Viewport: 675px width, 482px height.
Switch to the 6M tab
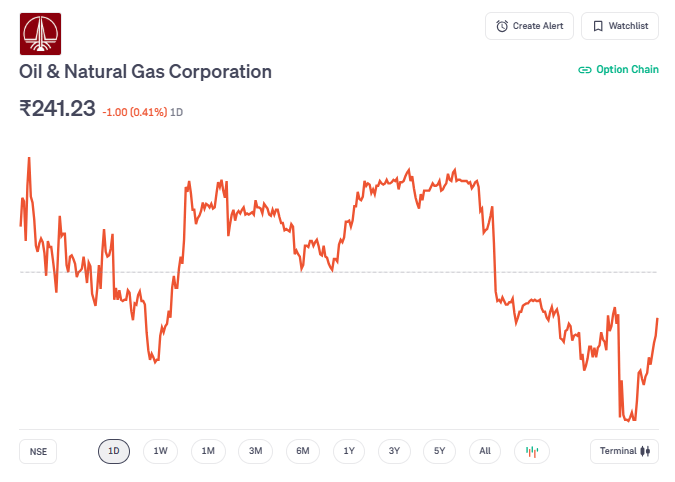click(x=302, y=451)
